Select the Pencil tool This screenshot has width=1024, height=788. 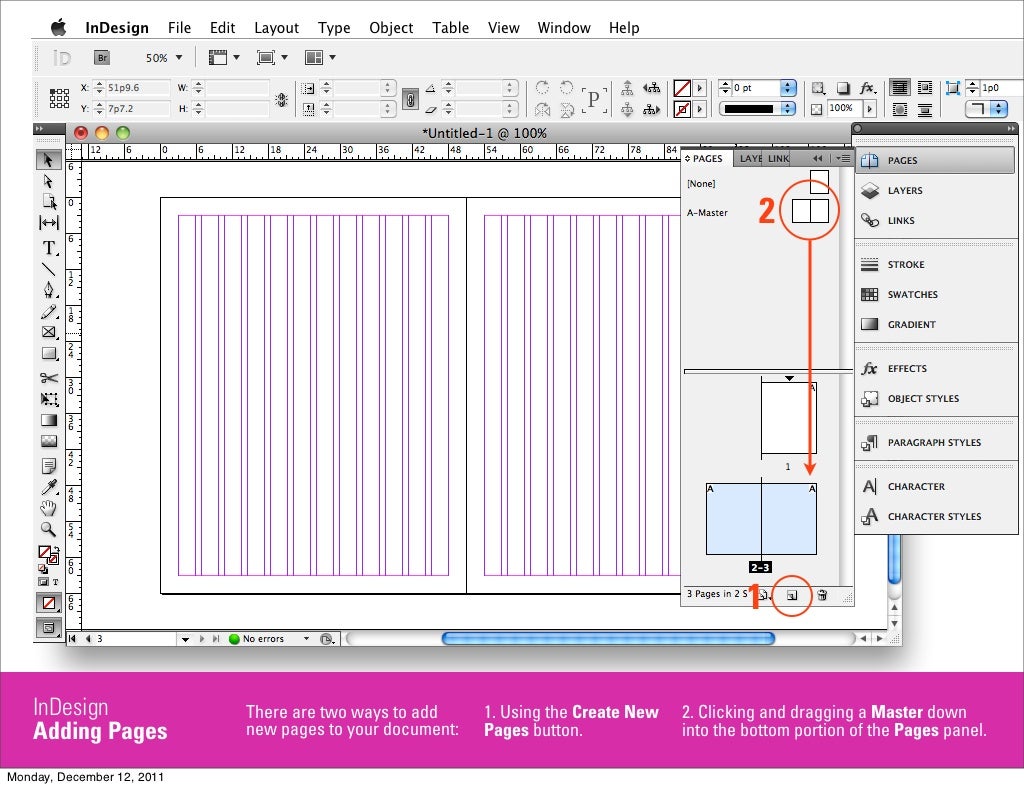48,312
